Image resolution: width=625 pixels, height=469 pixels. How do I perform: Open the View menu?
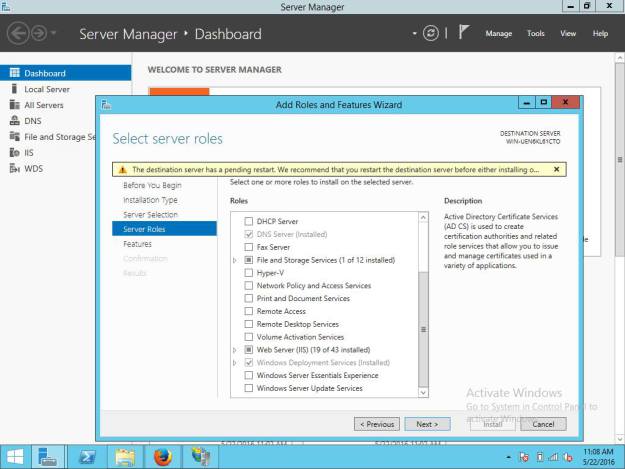pyautogui.click(x=568, y=33)
